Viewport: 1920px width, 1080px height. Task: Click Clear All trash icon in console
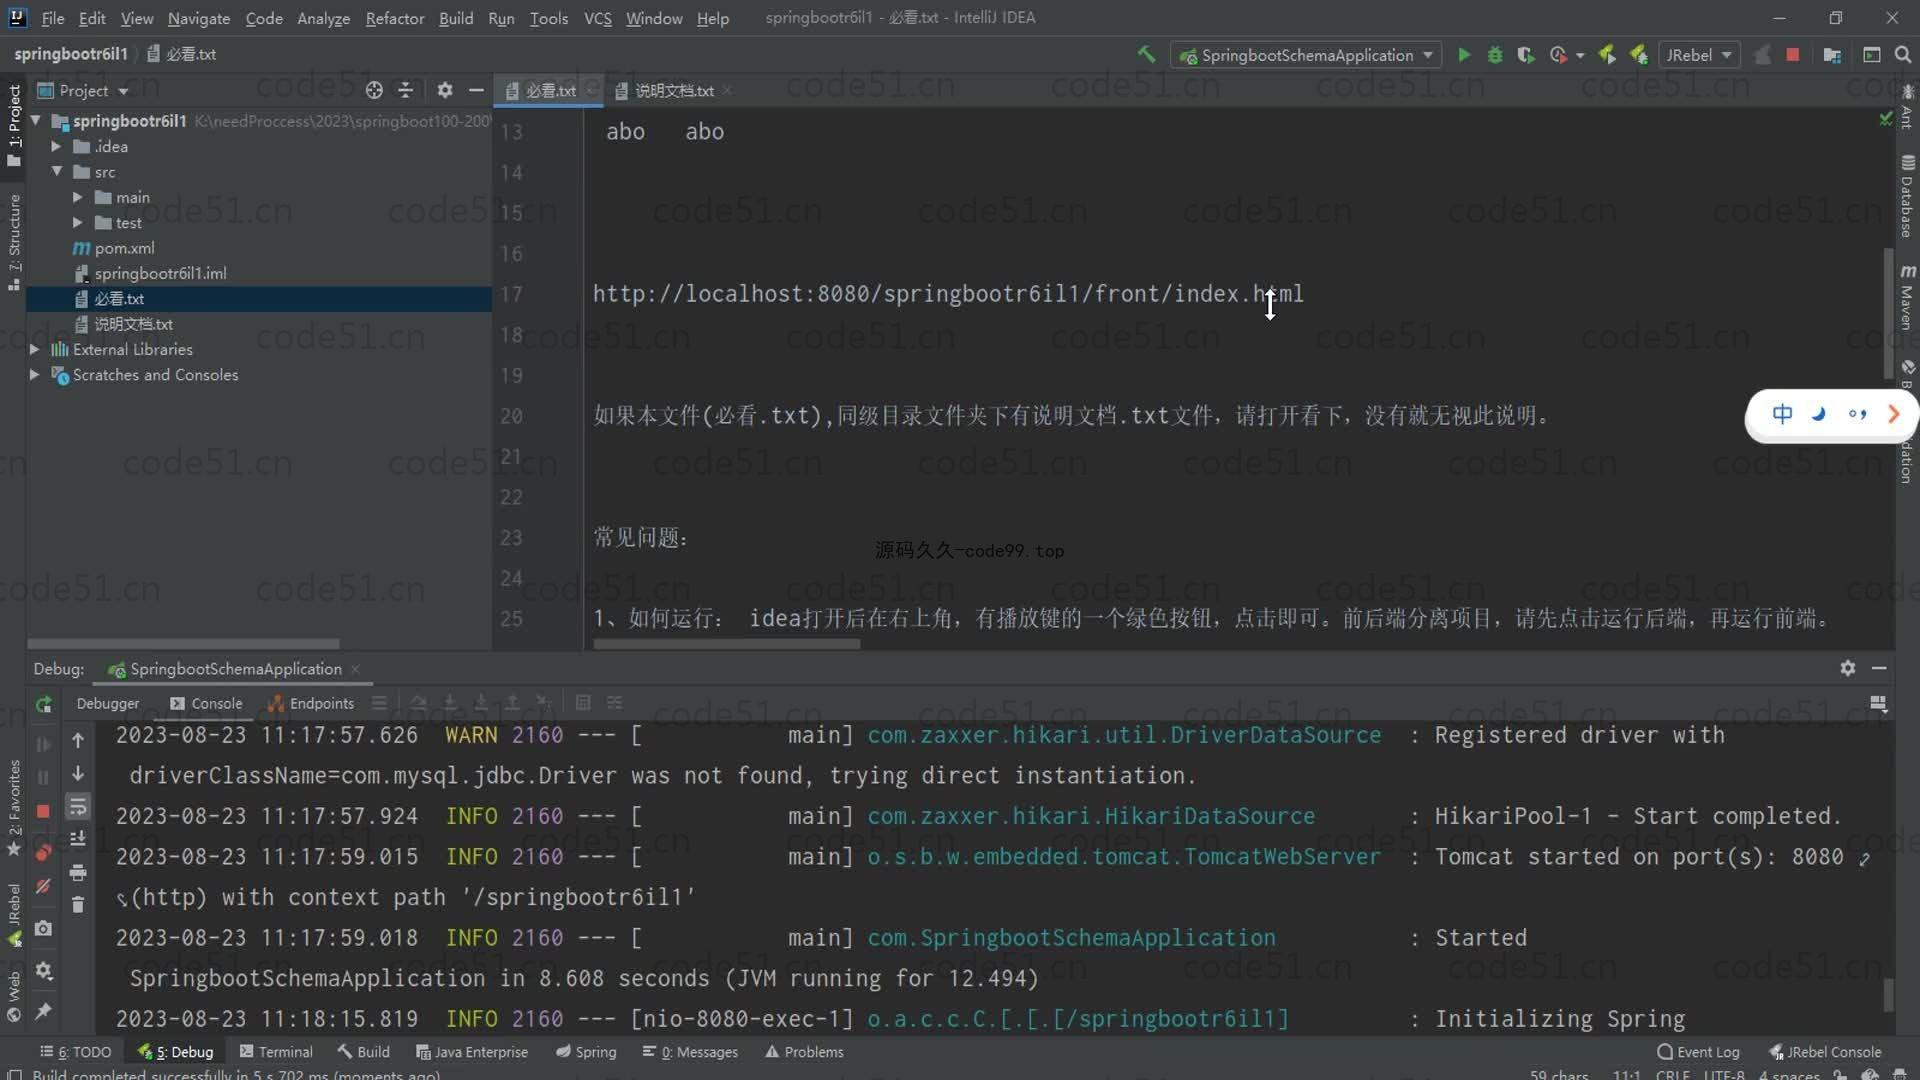click(78, 905)
